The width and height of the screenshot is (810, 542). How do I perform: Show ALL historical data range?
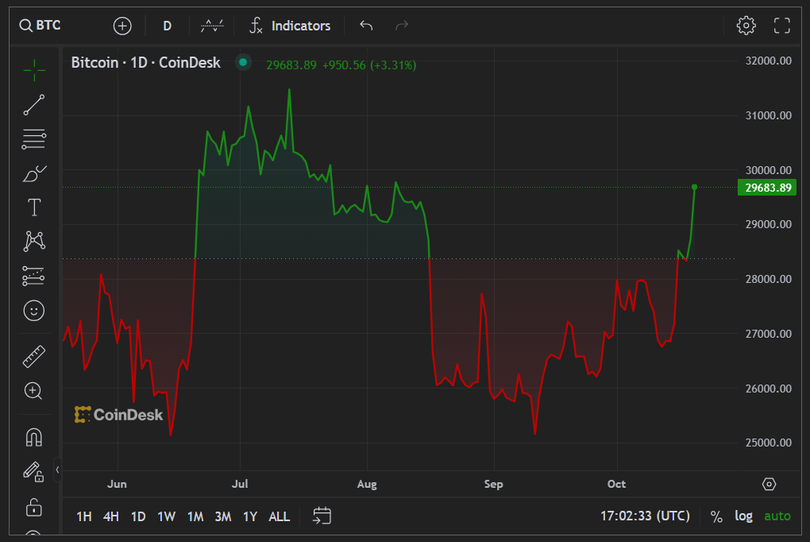[279, 517]
